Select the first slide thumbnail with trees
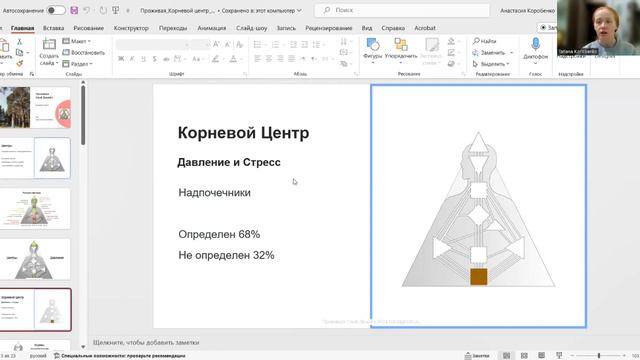 35,107
